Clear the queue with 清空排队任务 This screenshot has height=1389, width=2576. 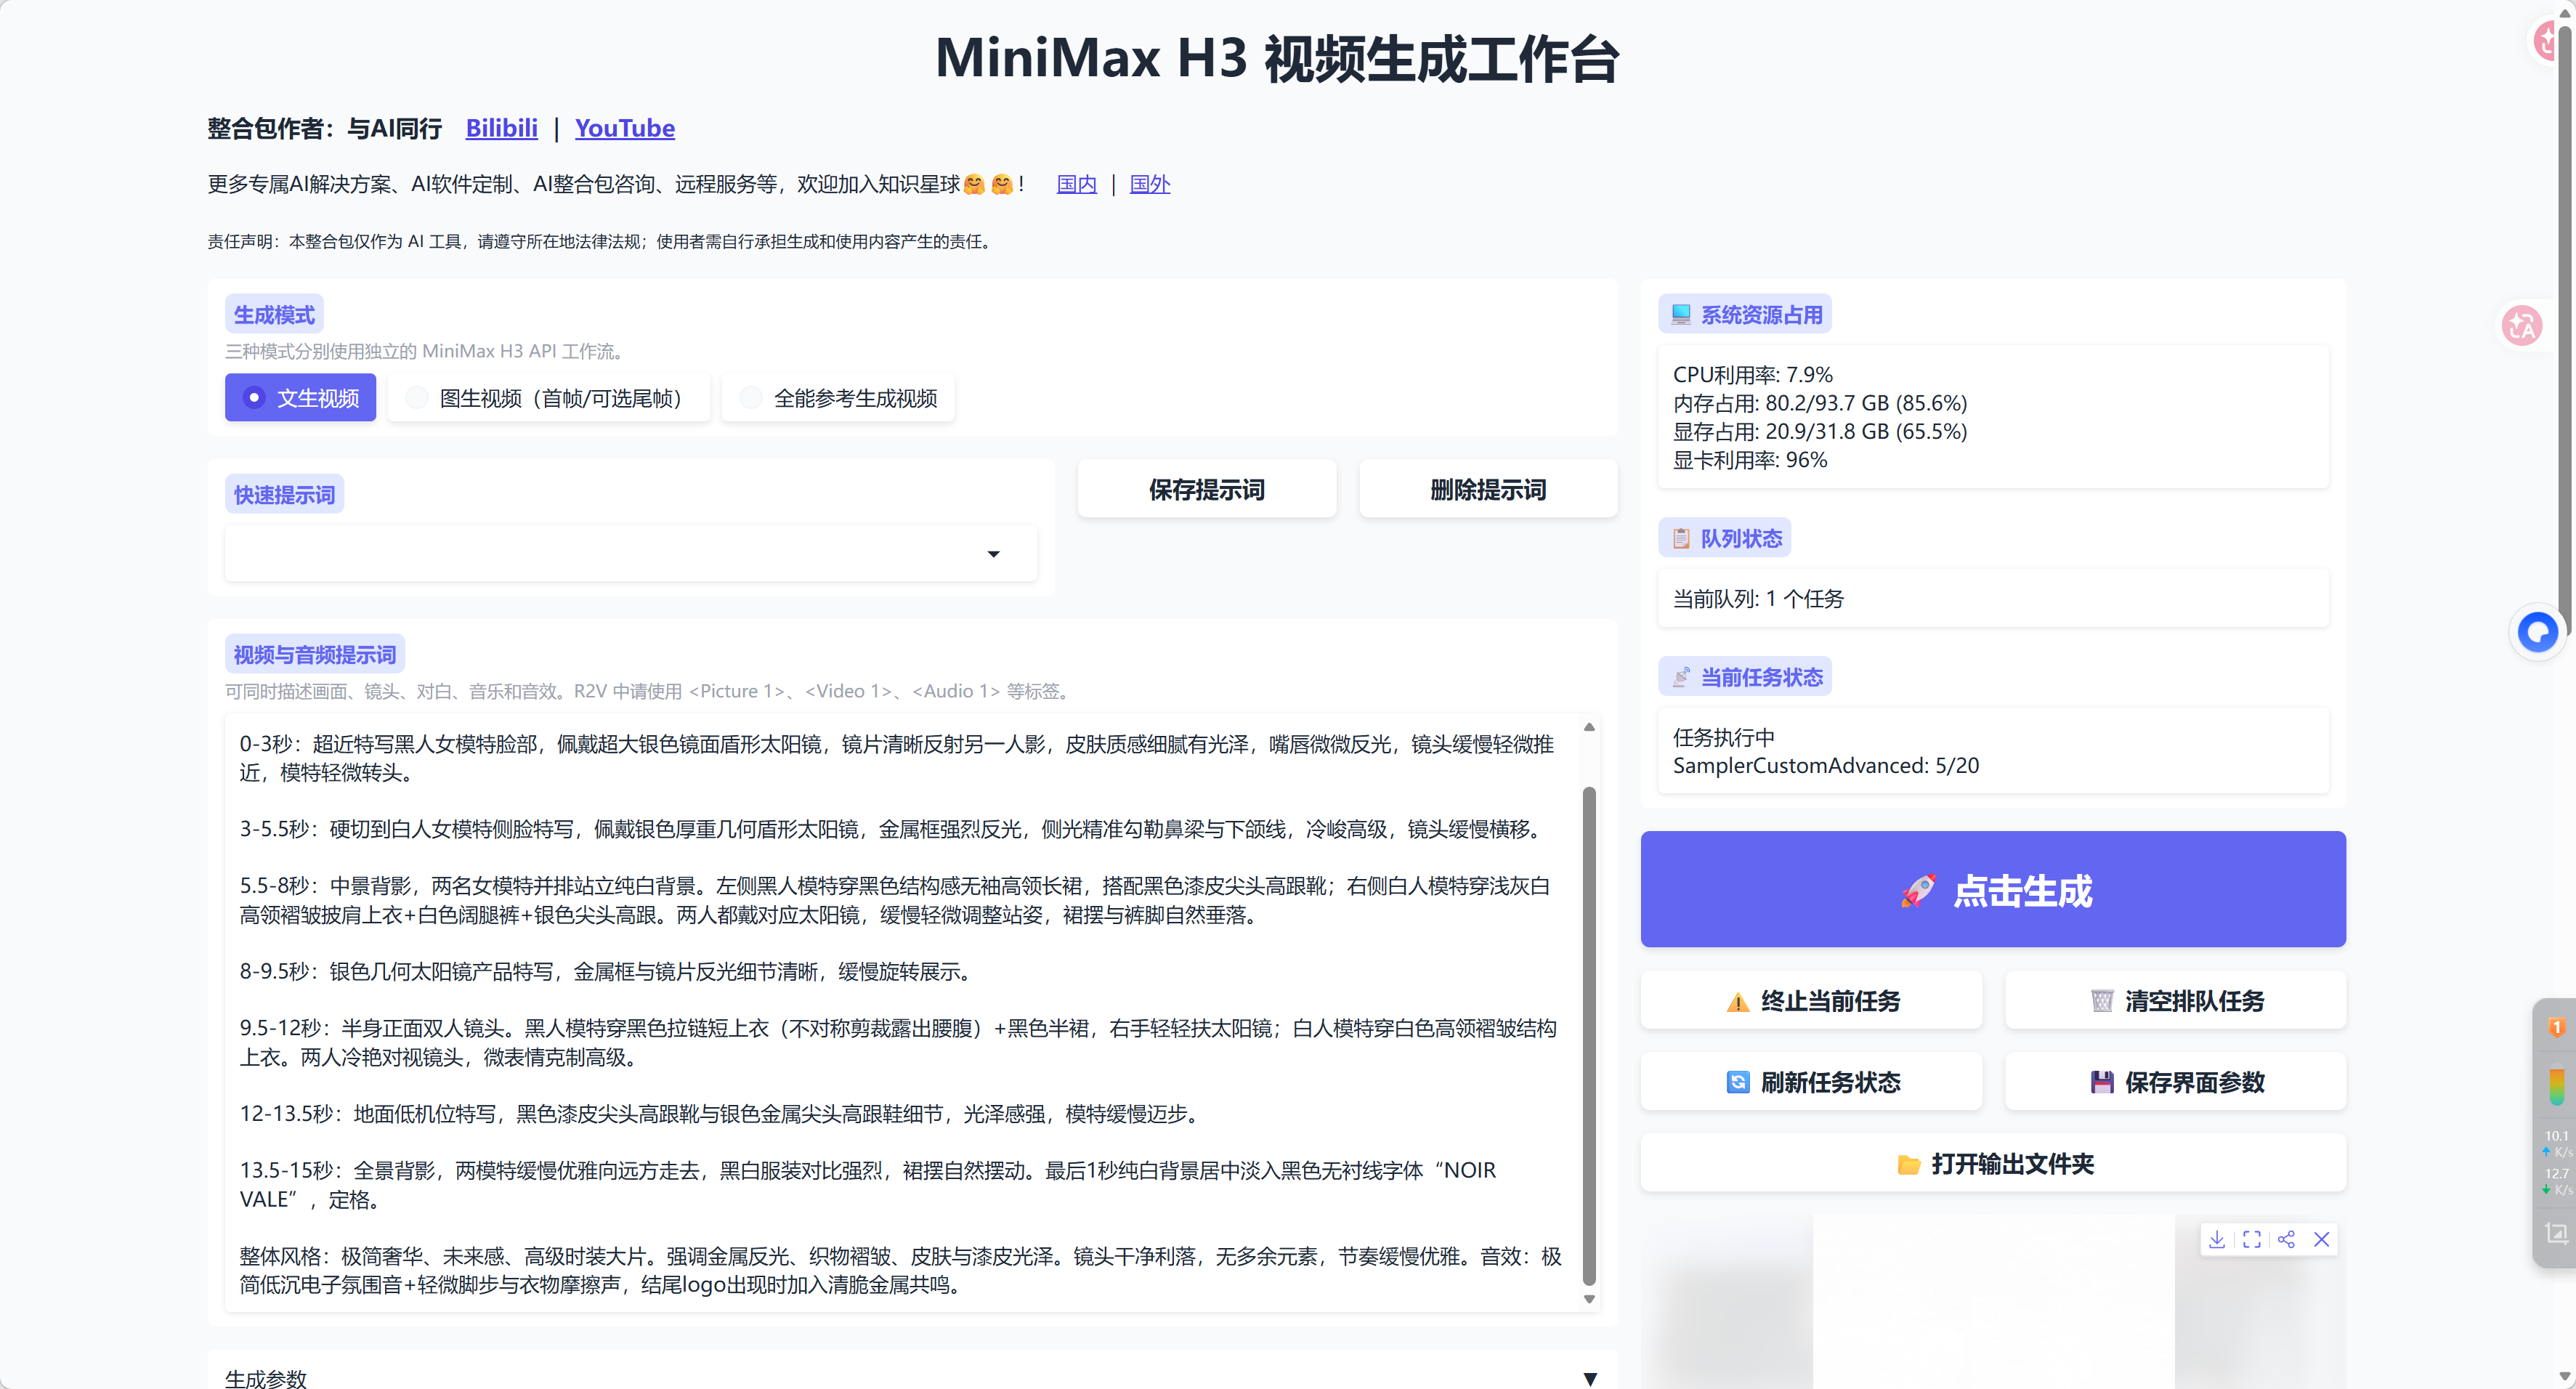[x=2175, y=1000]
